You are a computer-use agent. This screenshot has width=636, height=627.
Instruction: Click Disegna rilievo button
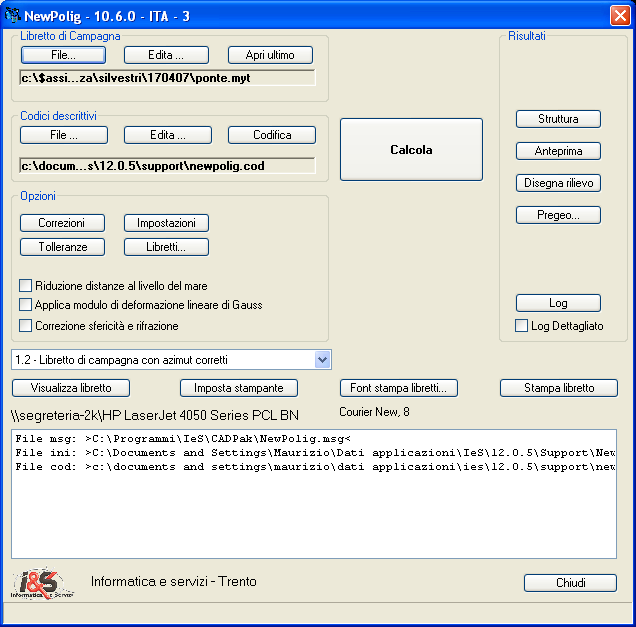pyautogui.click(x=558, y=183)
